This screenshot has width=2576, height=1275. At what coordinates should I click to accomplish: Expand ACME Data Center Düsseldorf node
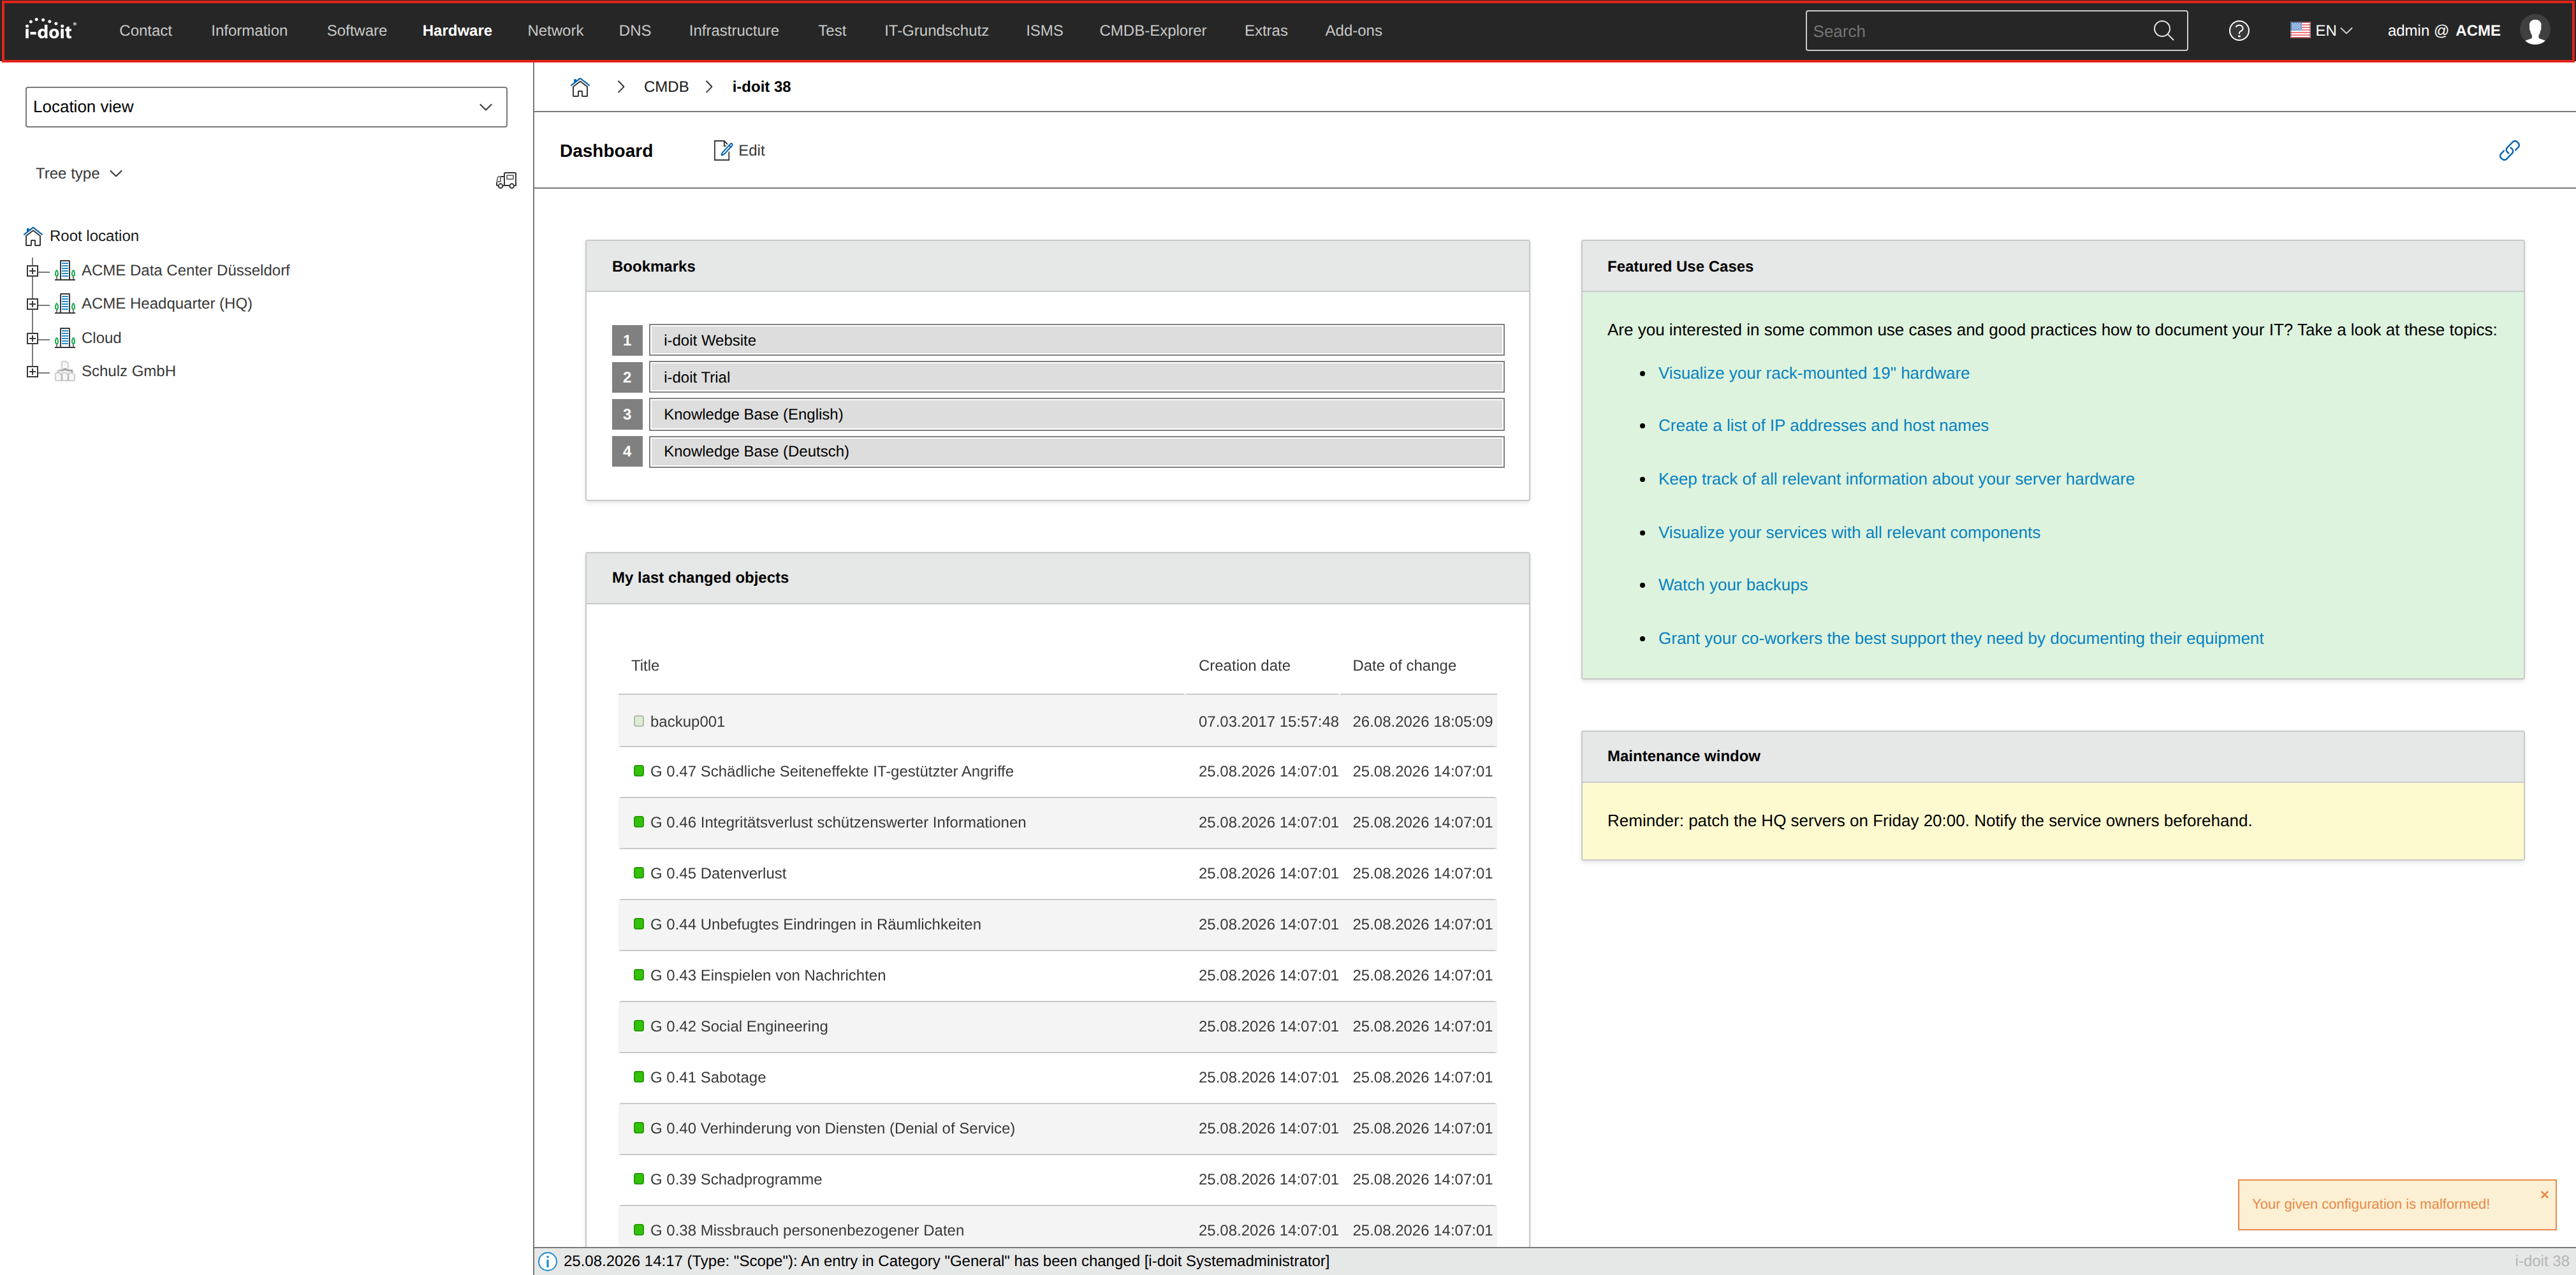[32, 270]
